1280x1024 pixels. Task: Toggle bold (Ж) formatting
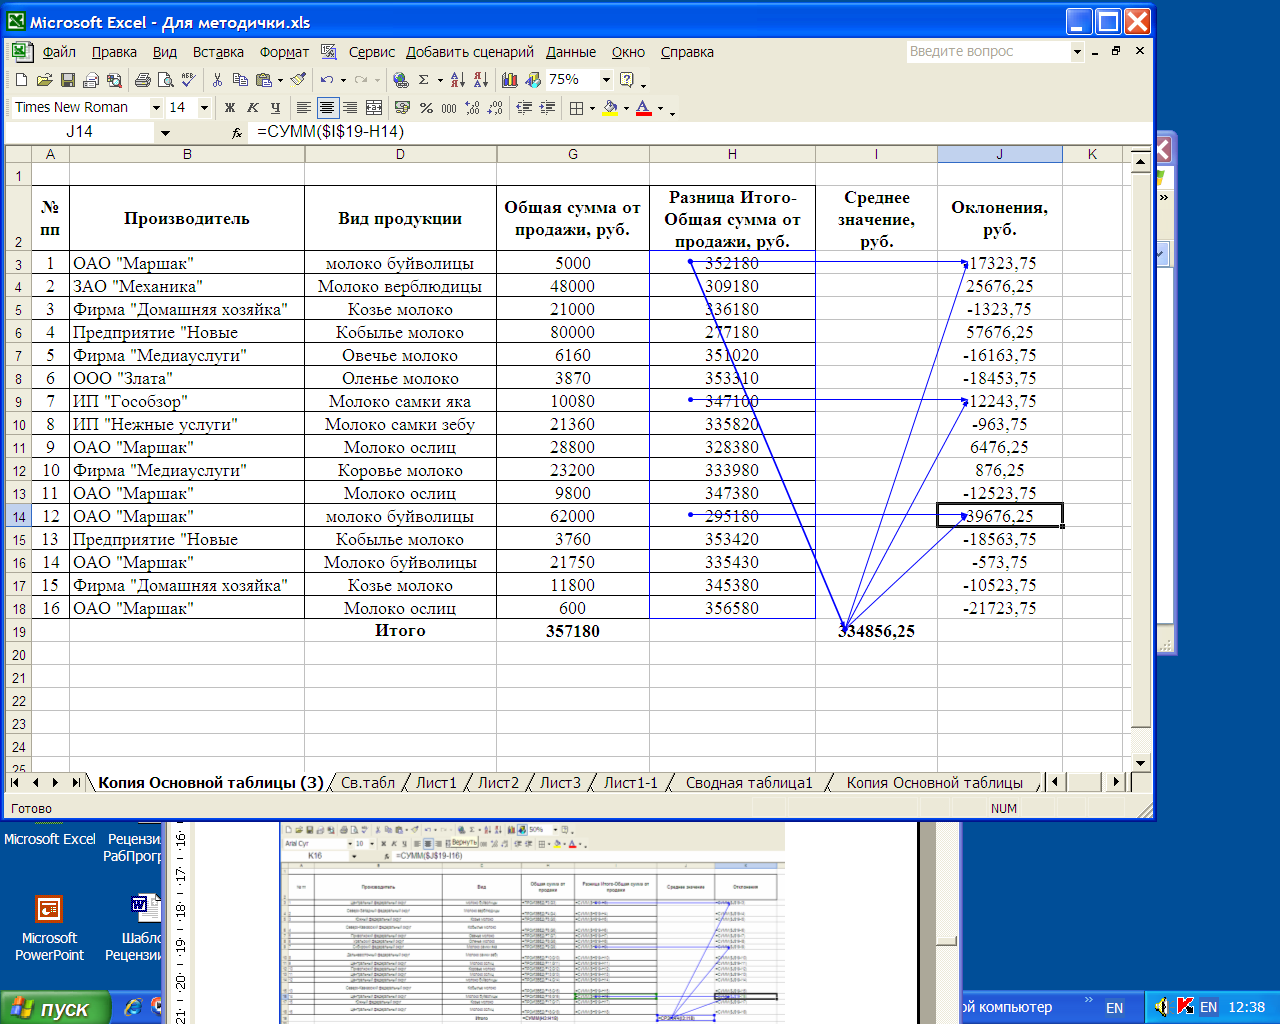point(230,107)
